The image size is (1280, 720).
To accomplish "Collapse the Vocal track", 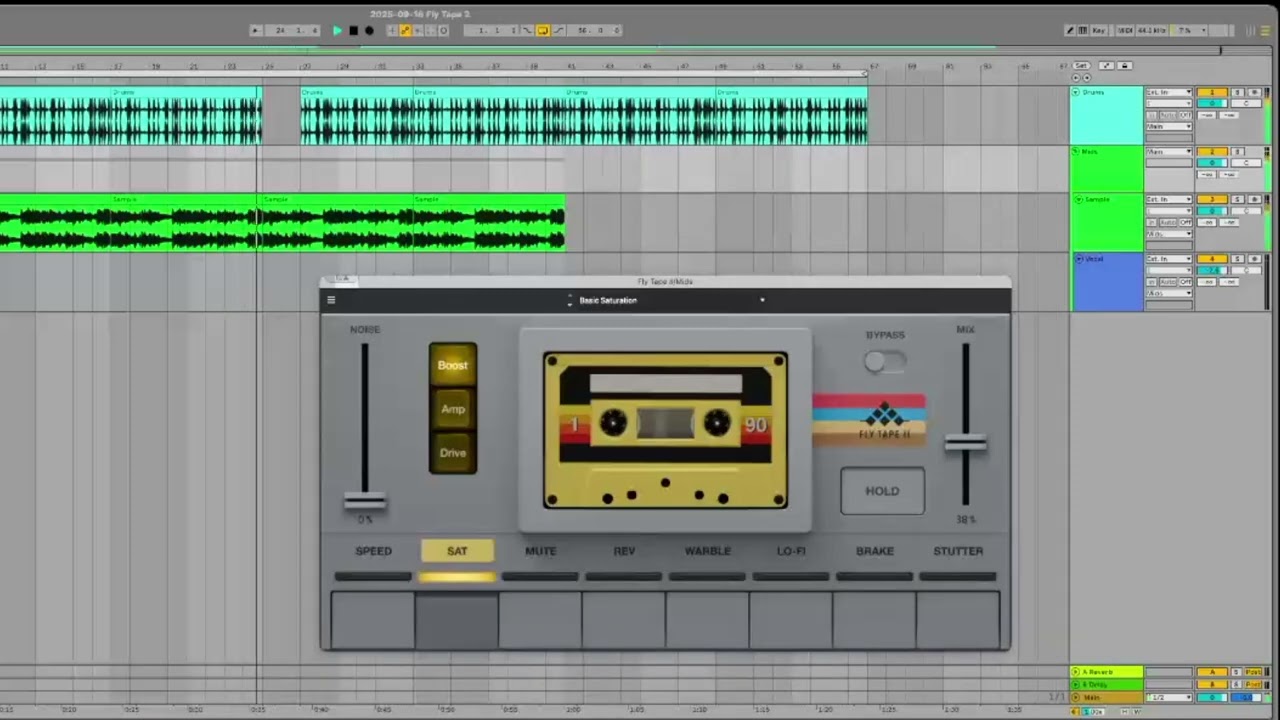I will [1079, 259].
